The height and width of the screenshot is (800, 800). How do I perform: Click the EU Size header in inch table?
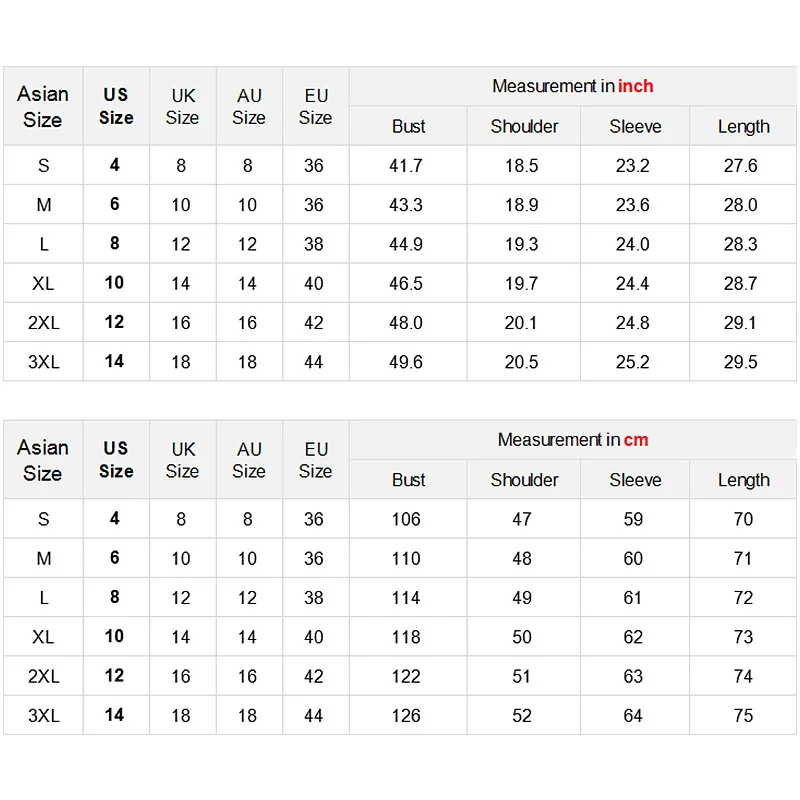point(315,106)
